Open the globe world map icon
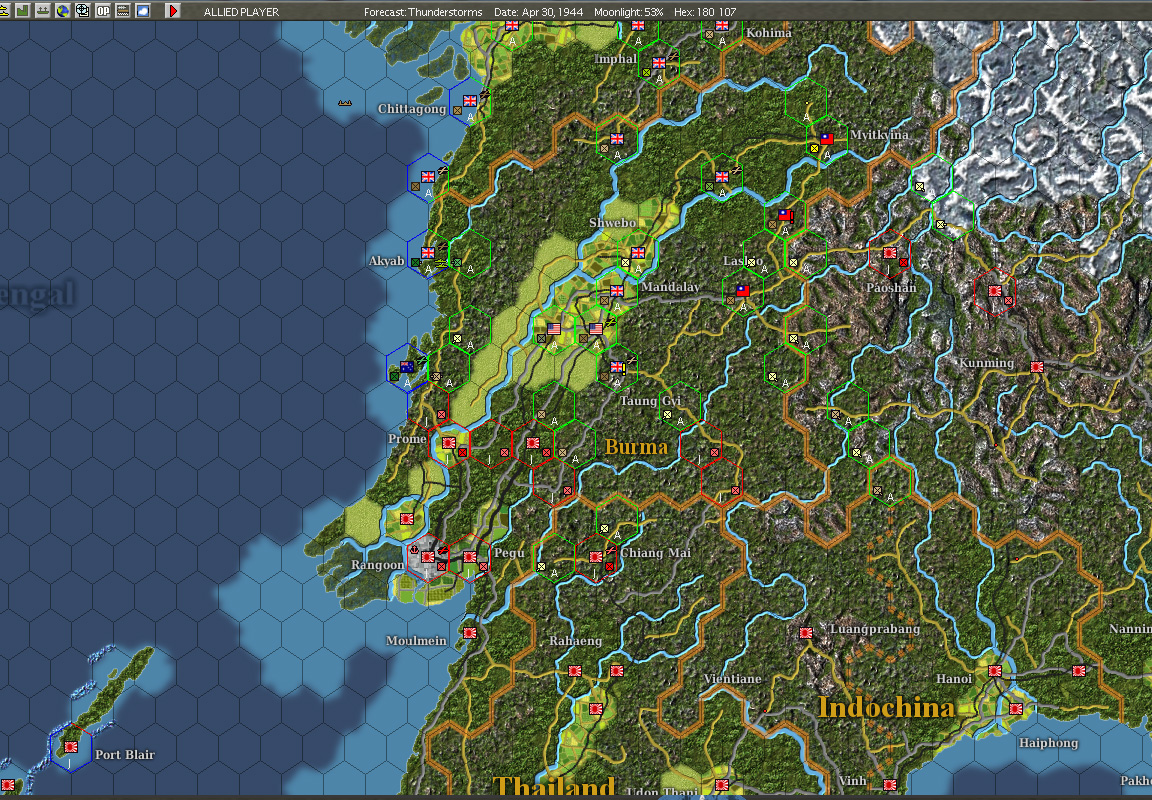The image size is (1152, 800). pos(63,11)
